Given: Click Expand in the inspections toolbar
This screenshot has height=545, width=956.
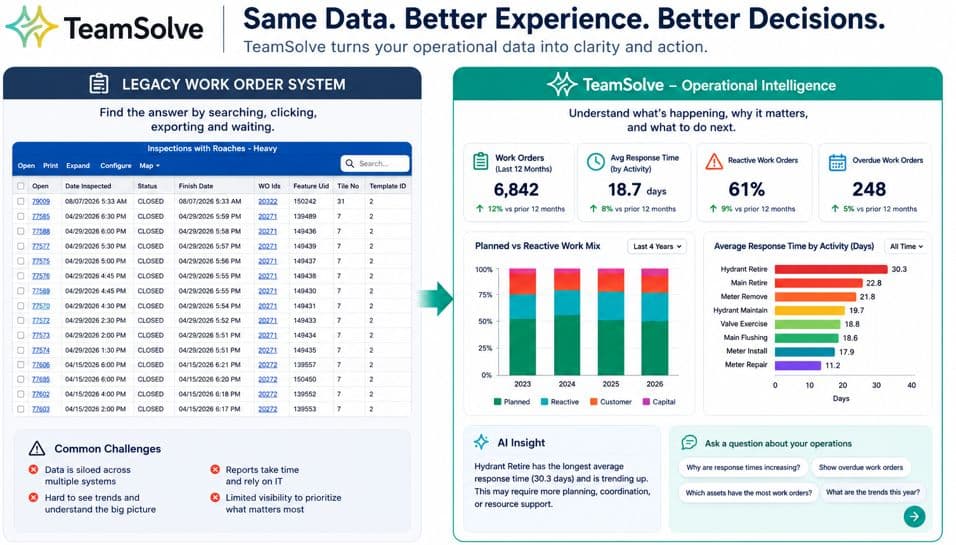Looking at the screenshot, I should tap(78, 165).
